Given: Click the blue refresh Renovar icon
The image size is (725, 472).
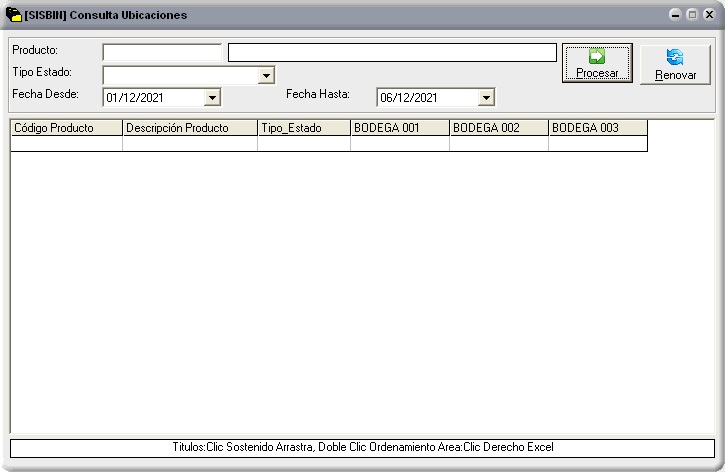Looking at the screenshot, I should click(x=675, y=58).
